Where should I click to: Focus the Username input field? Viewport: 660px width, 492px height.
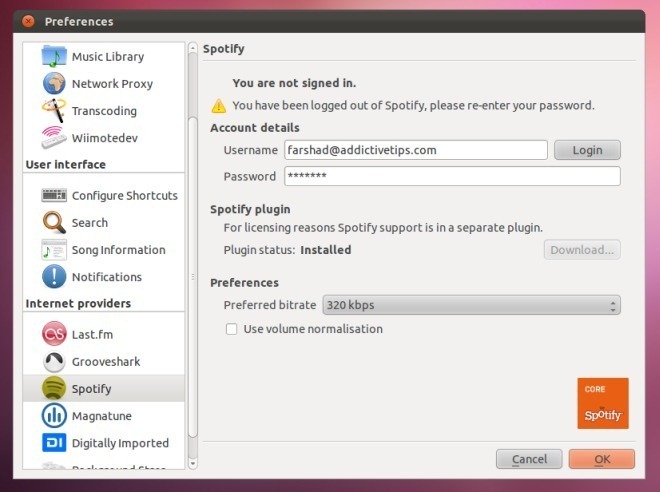click(416, 150)
